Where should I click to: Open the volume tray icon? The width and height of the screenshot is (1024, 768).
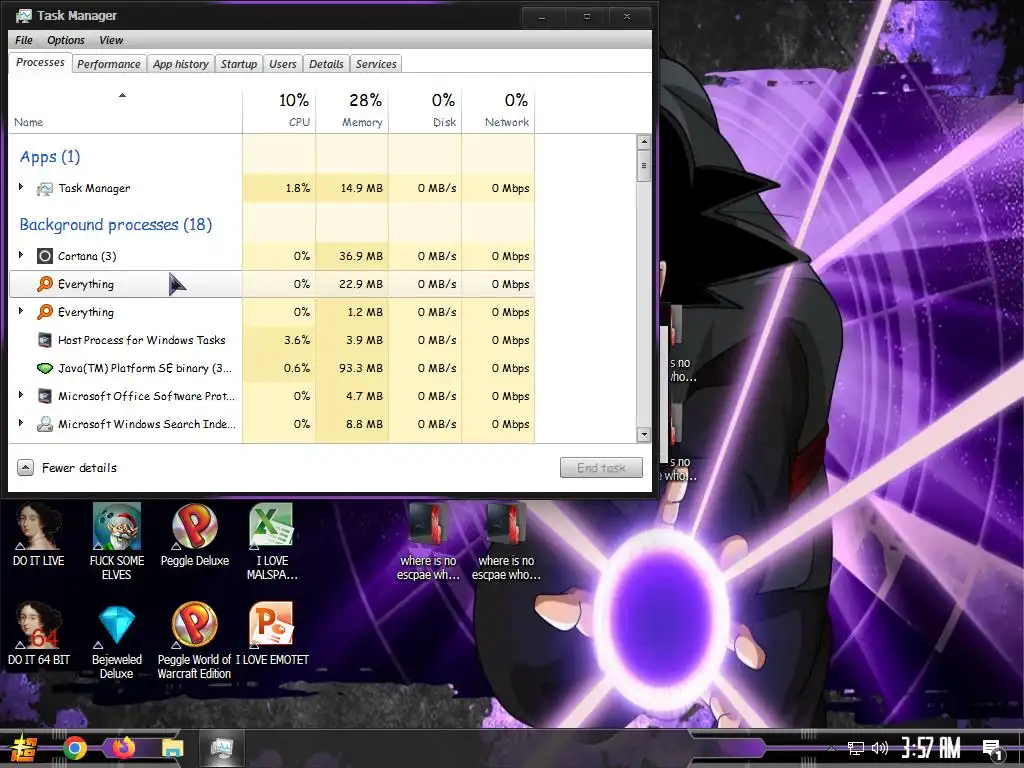pos(880,748)
